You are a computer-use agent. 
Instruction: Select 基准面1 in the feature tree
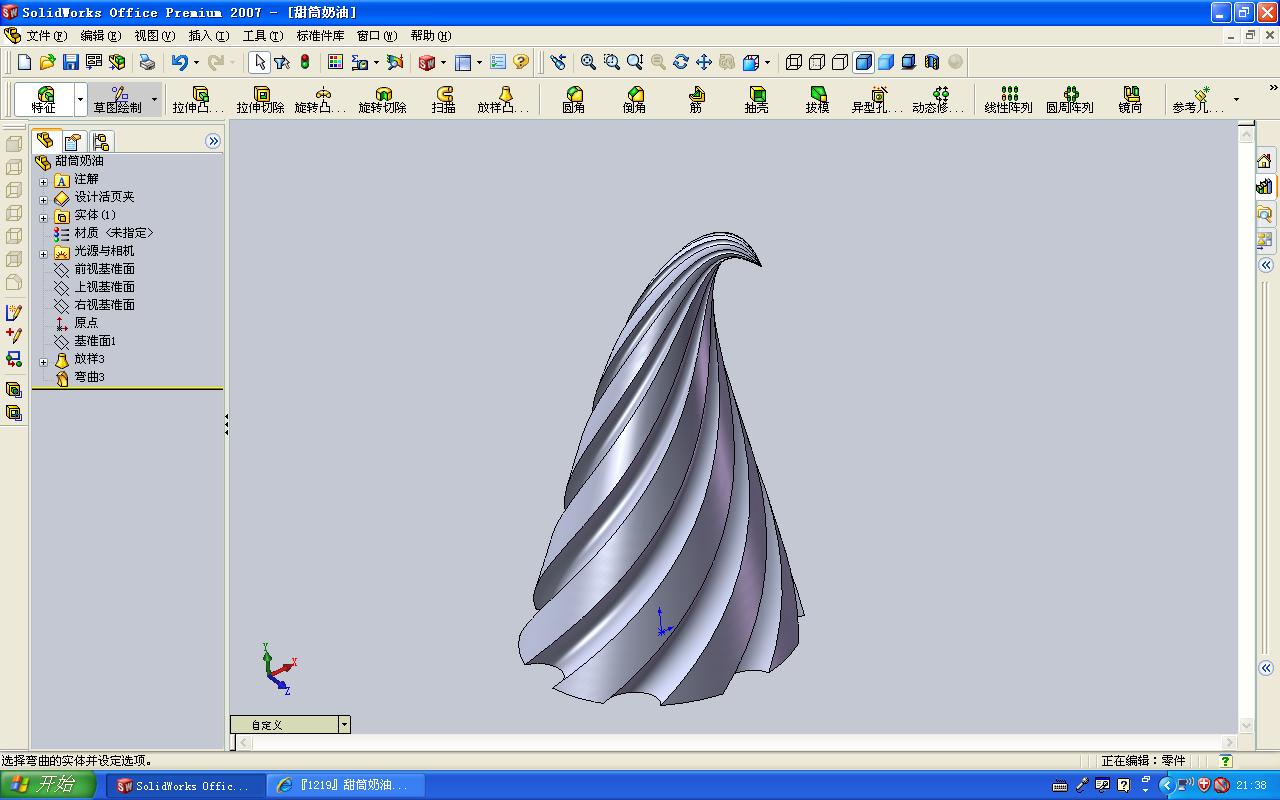(x=95, y=341)
